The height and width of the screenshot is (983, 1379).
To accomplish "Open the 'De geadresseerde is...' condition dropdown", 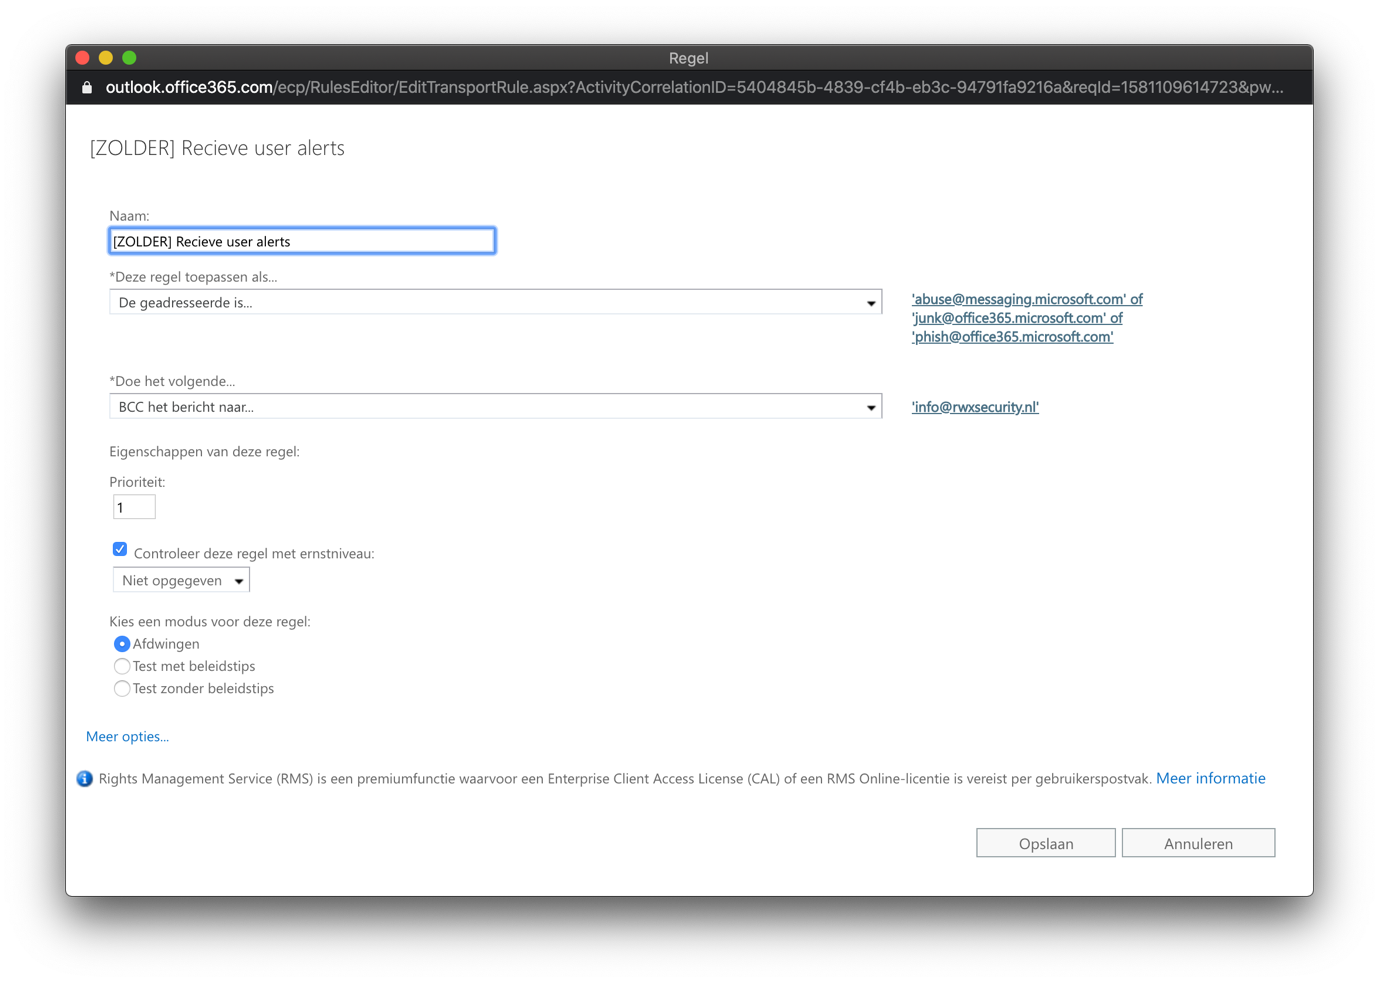I will click(x=495, y=302).
